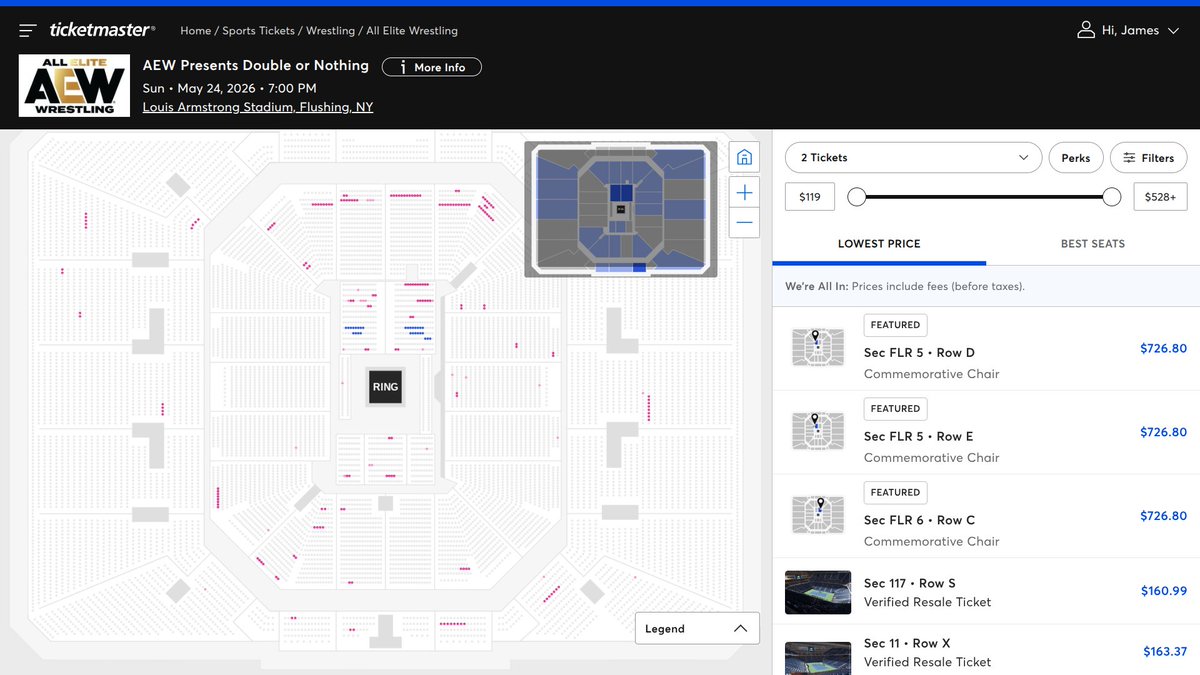
Task: Open the user account profile icon
Action: click(x=1086, y=30)
